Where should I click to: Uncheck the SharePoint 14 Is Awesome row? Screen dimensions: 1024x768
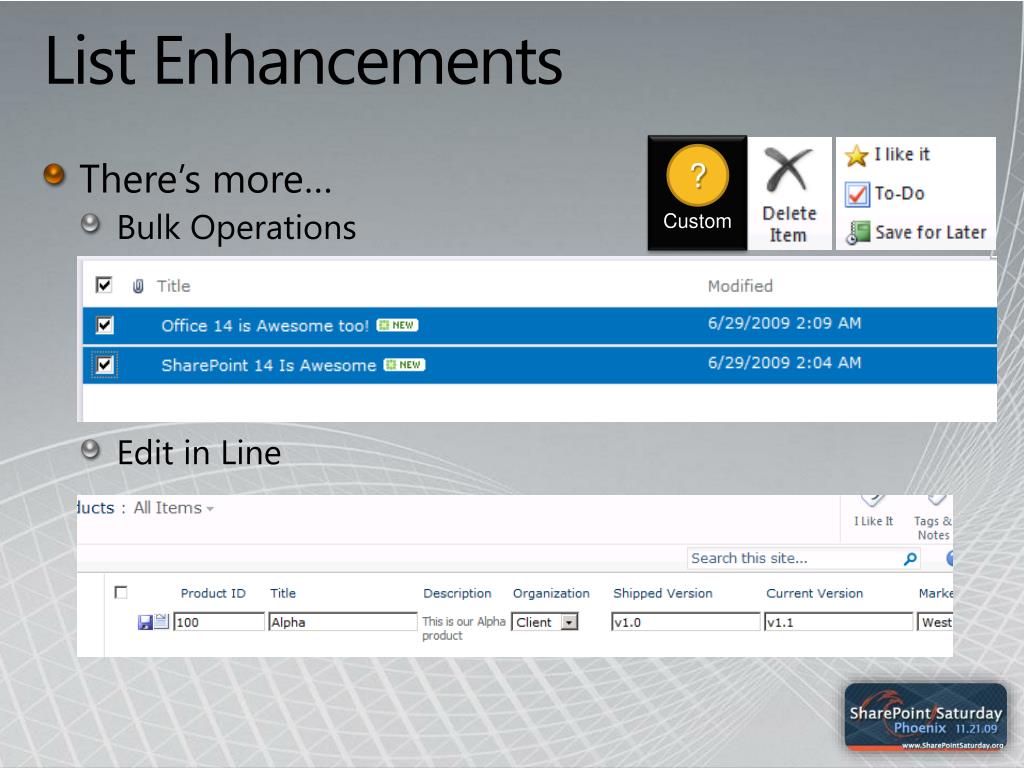point(104,364)
